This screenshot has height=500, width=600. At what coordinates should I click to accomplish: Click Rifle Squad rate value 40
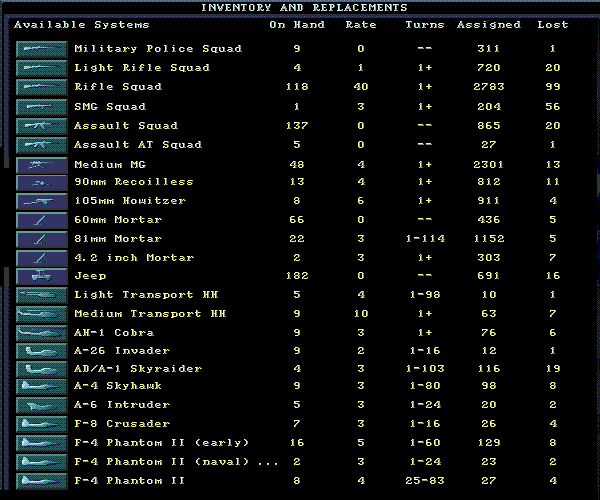pos(361,87)
